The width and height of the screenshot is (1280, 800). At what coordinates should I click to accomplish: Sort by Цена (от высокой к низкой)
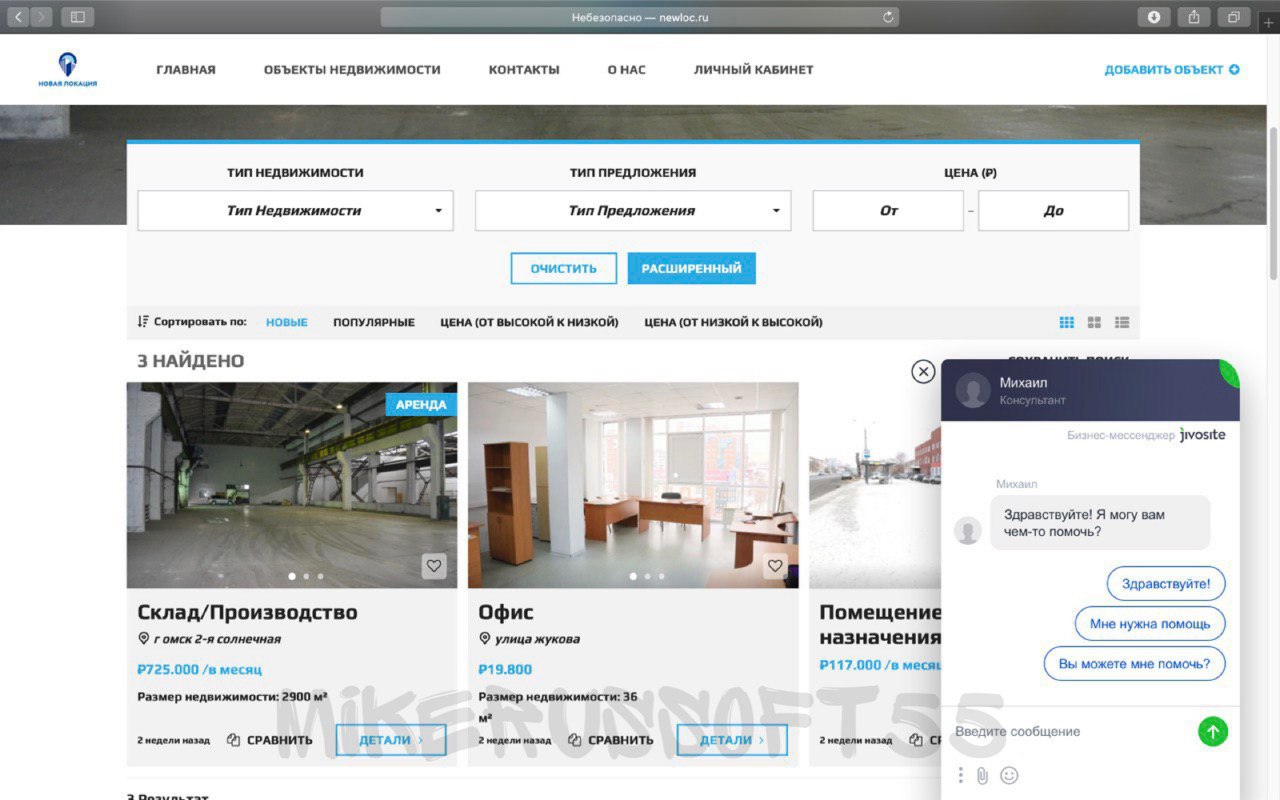530,322
